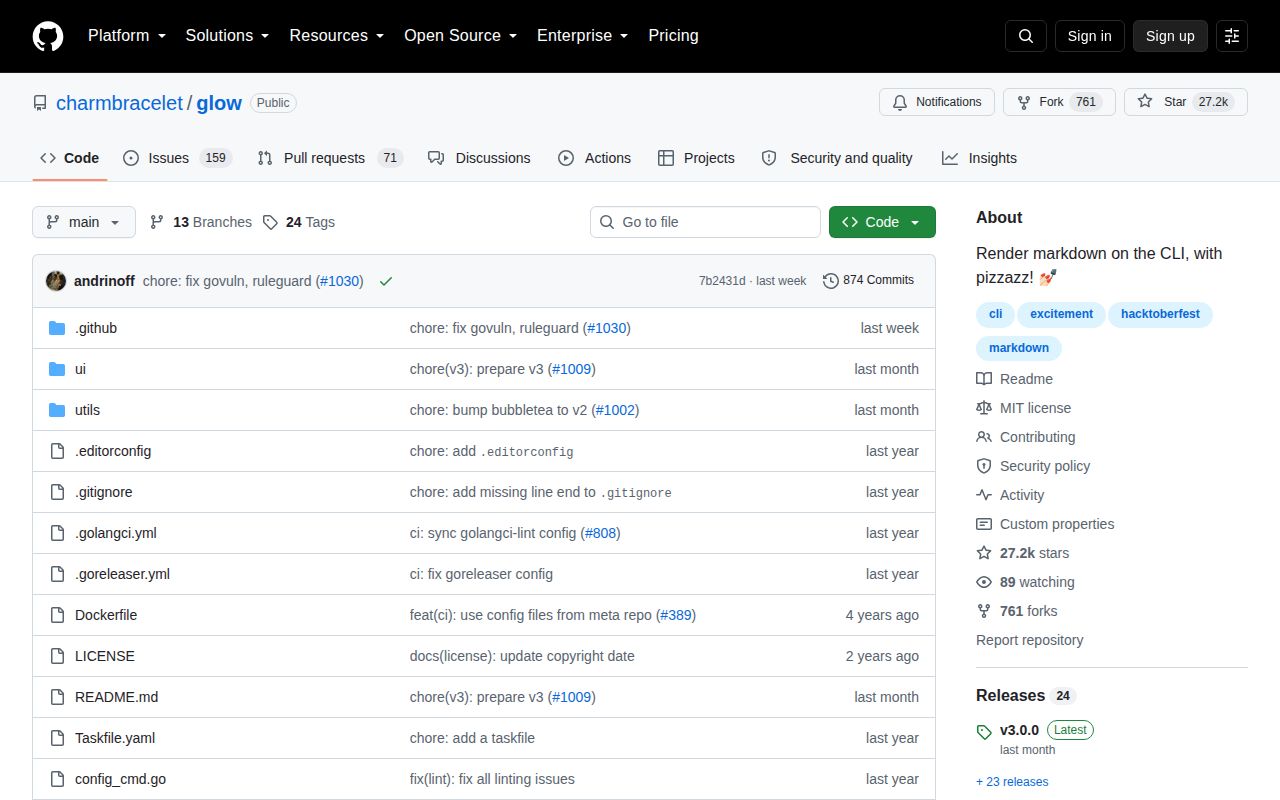Click the markdown topic tag

1019,348
